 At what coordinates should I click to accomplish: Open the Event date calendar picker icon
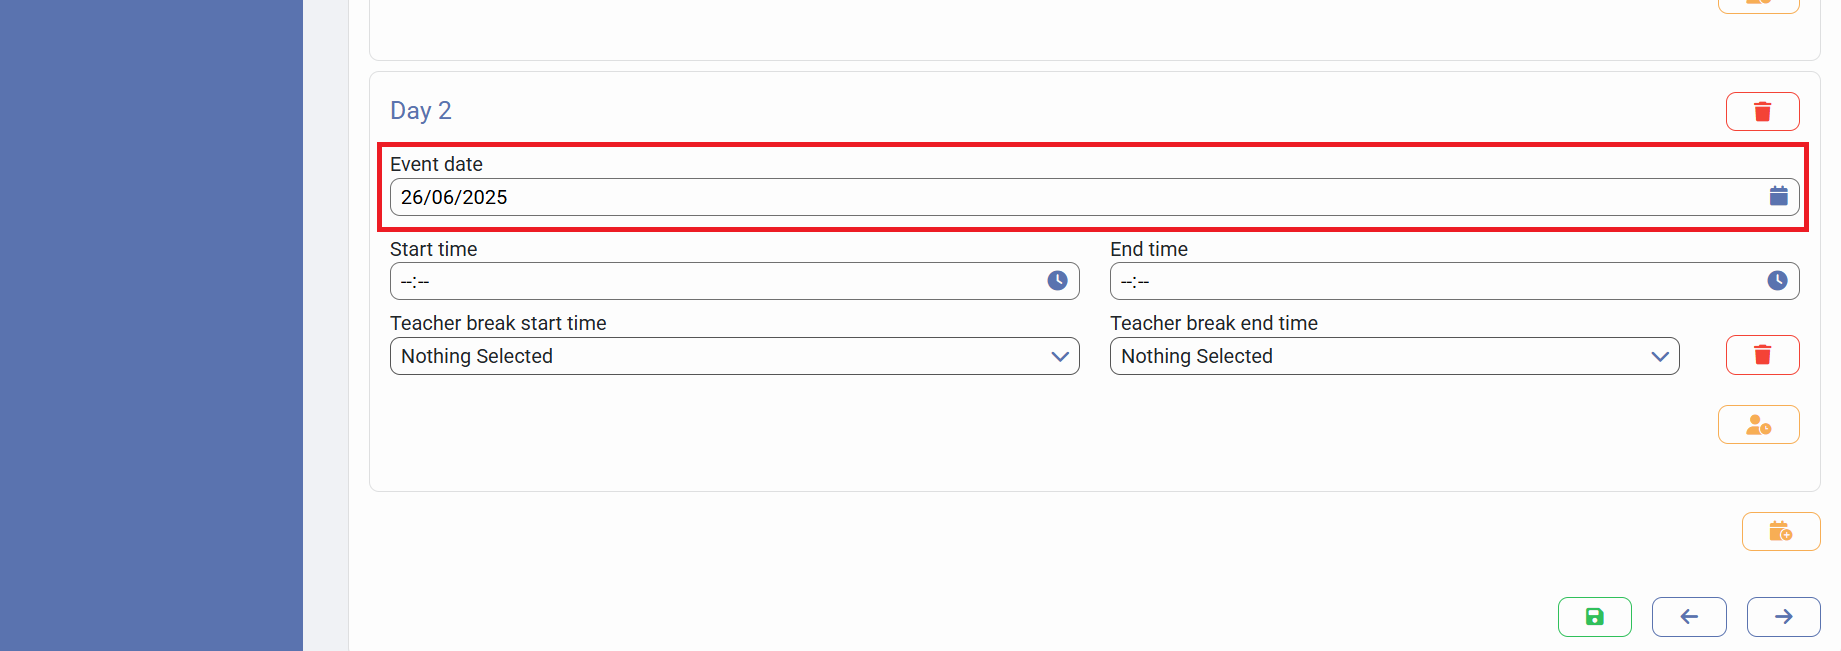[x=1778, y=196]
